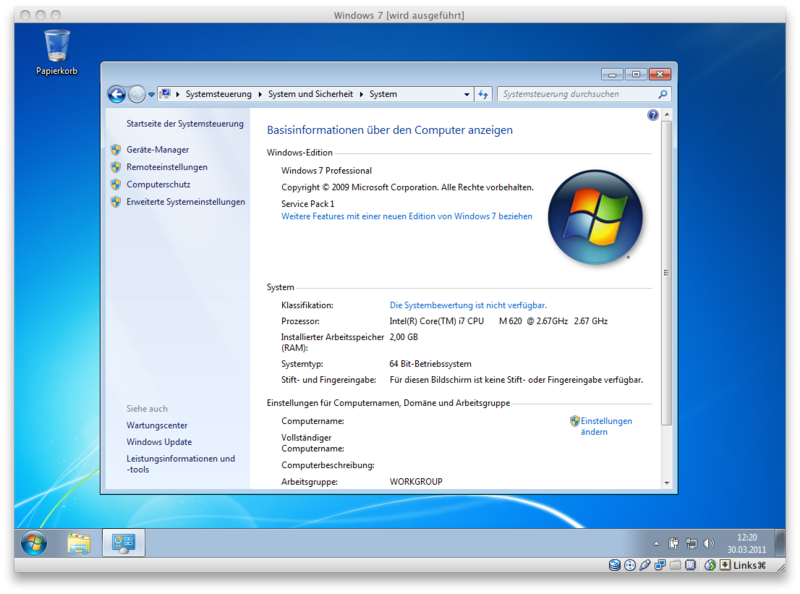Screen dimensions: 800x594
Task: Click the VirtualBox shared folders status icon
Action: coord(676,565)
